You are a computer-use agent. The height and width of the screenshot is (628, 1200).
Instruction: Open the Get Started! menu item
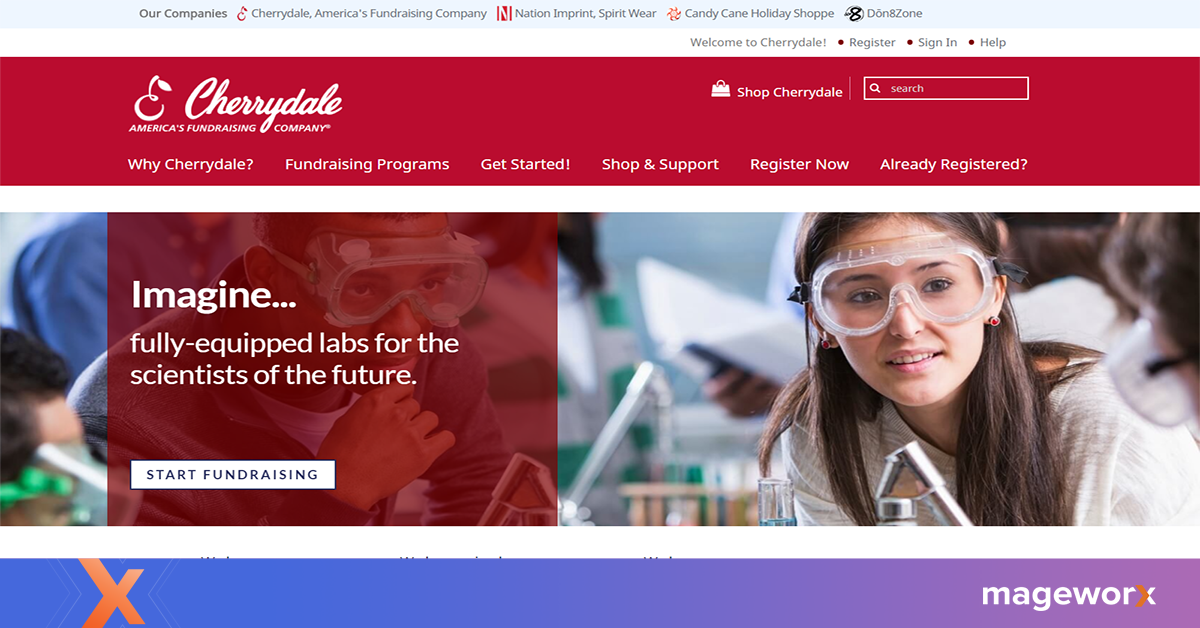525,164
